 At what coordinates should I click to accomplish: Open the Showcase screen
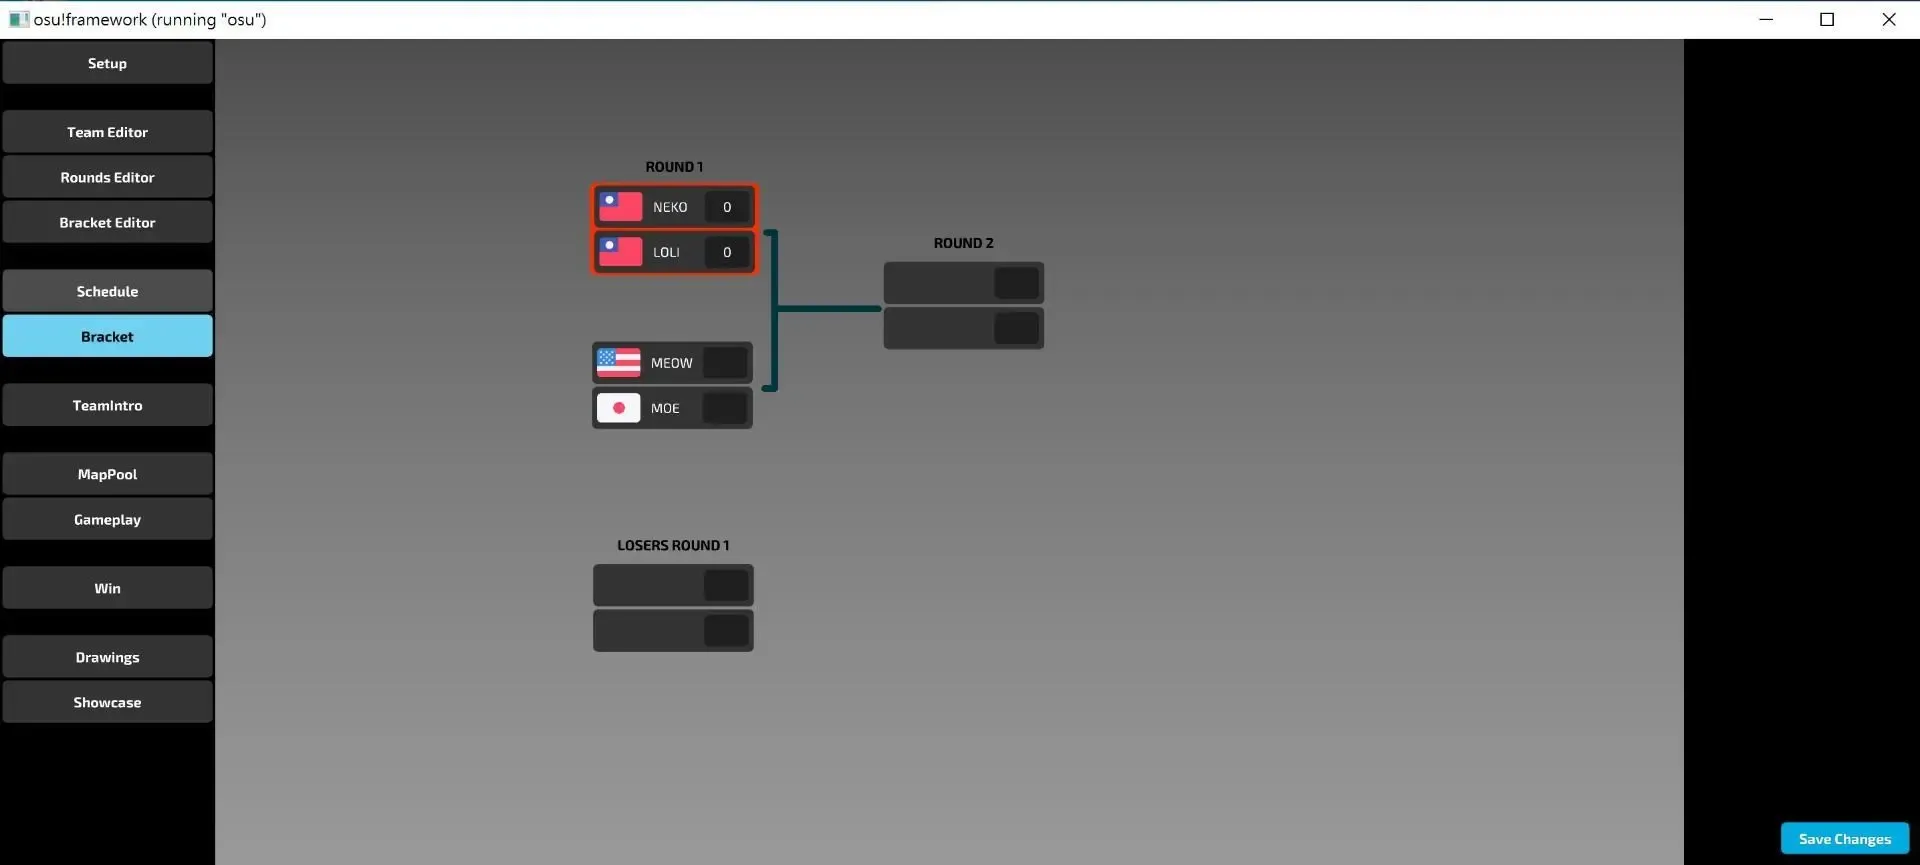point(107,702)
